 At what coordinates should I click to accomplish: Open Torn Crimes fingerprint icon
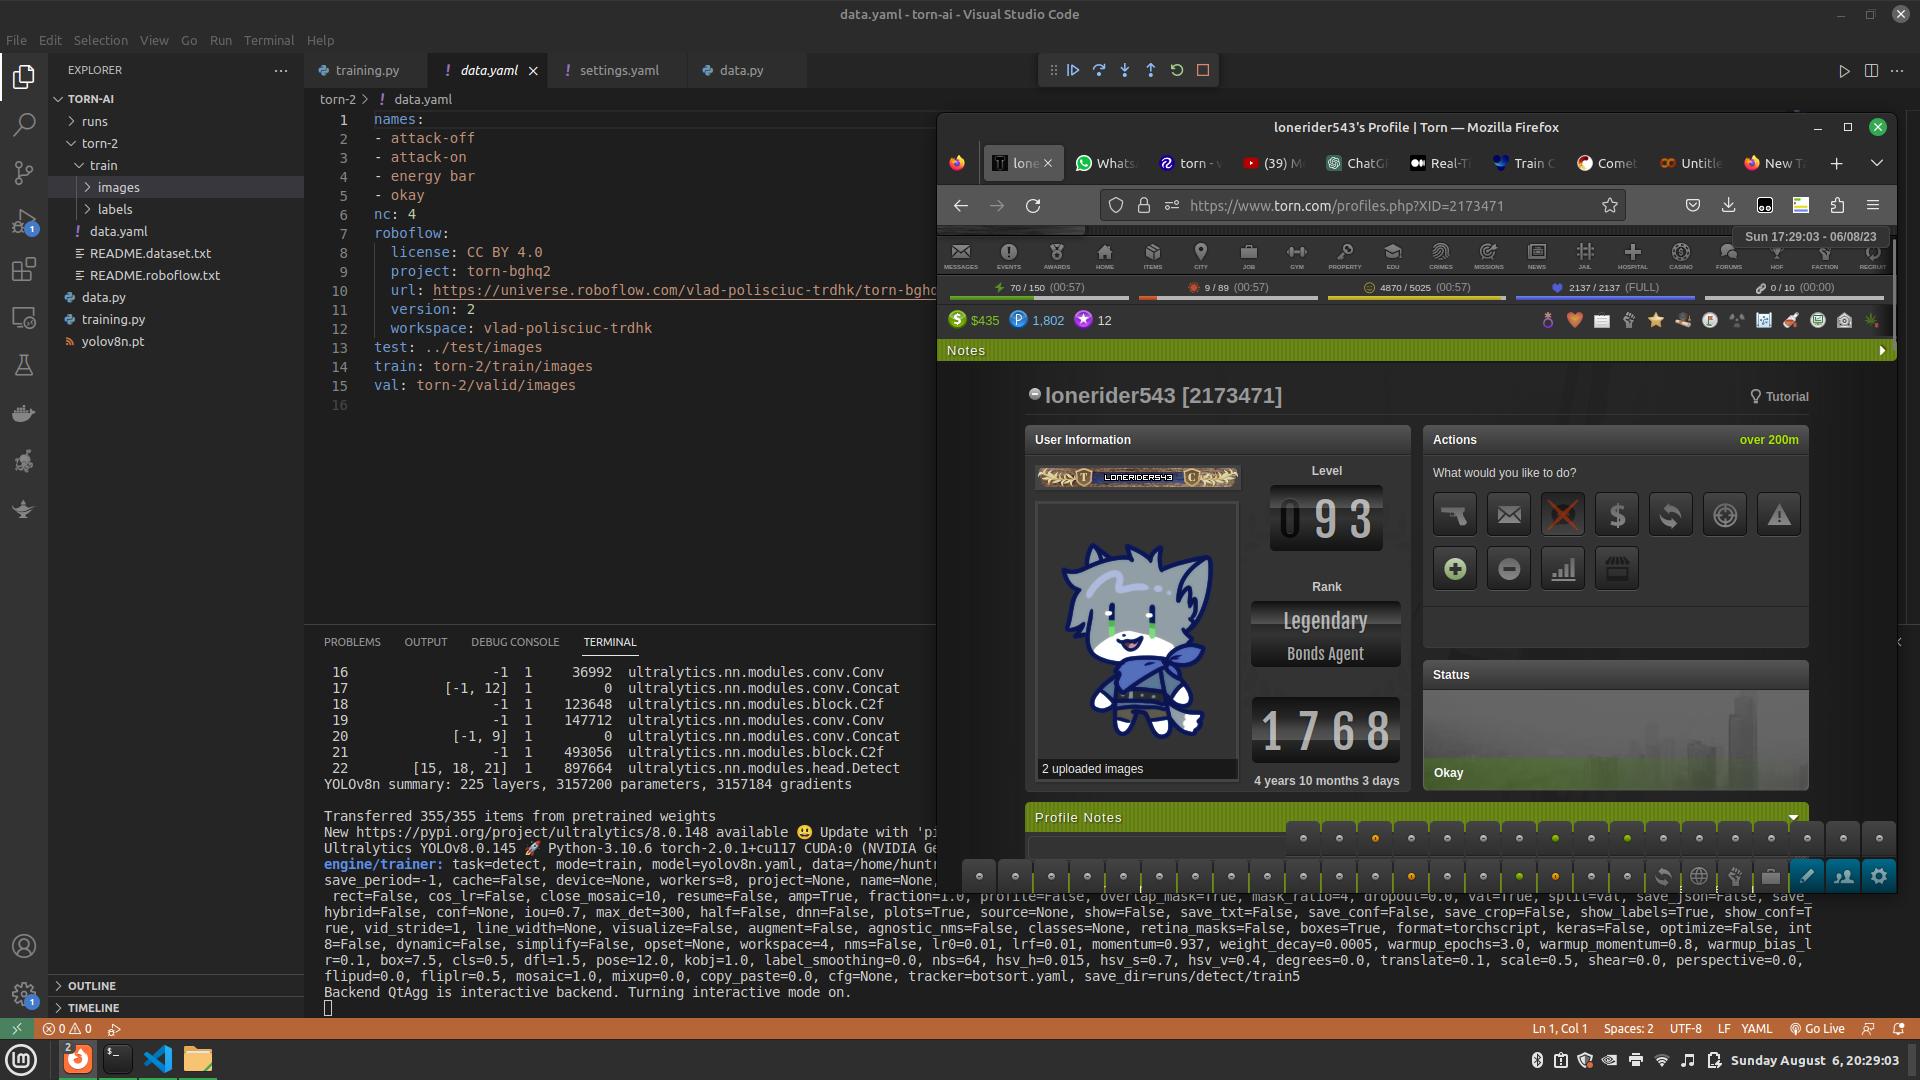coord(1441,256)
